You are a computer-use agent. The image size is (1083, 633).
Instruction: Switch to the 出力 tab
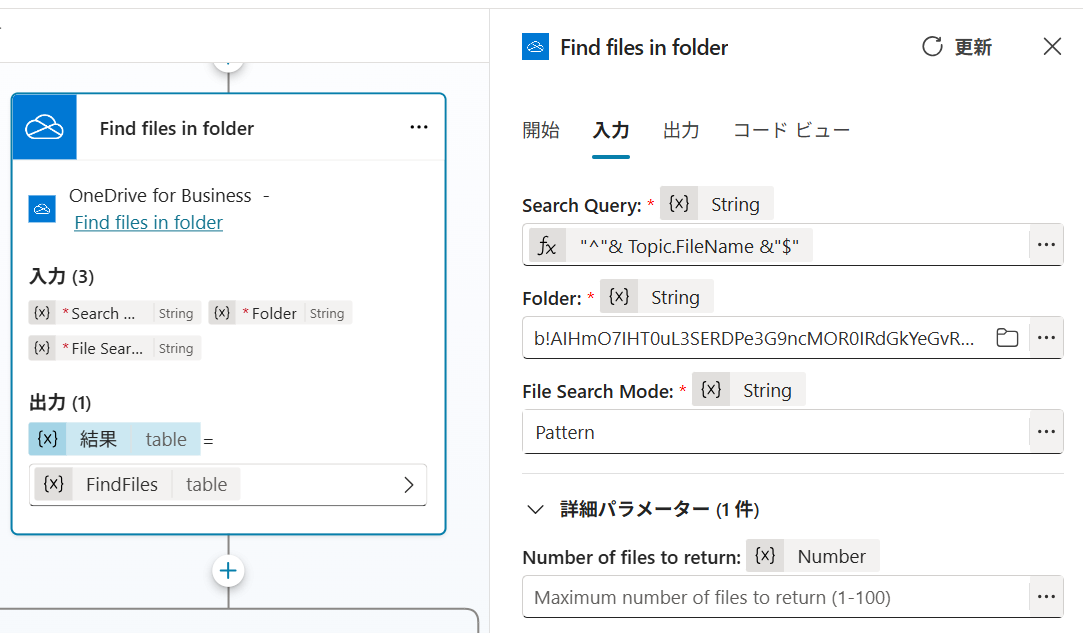click(x=681, y=130)
